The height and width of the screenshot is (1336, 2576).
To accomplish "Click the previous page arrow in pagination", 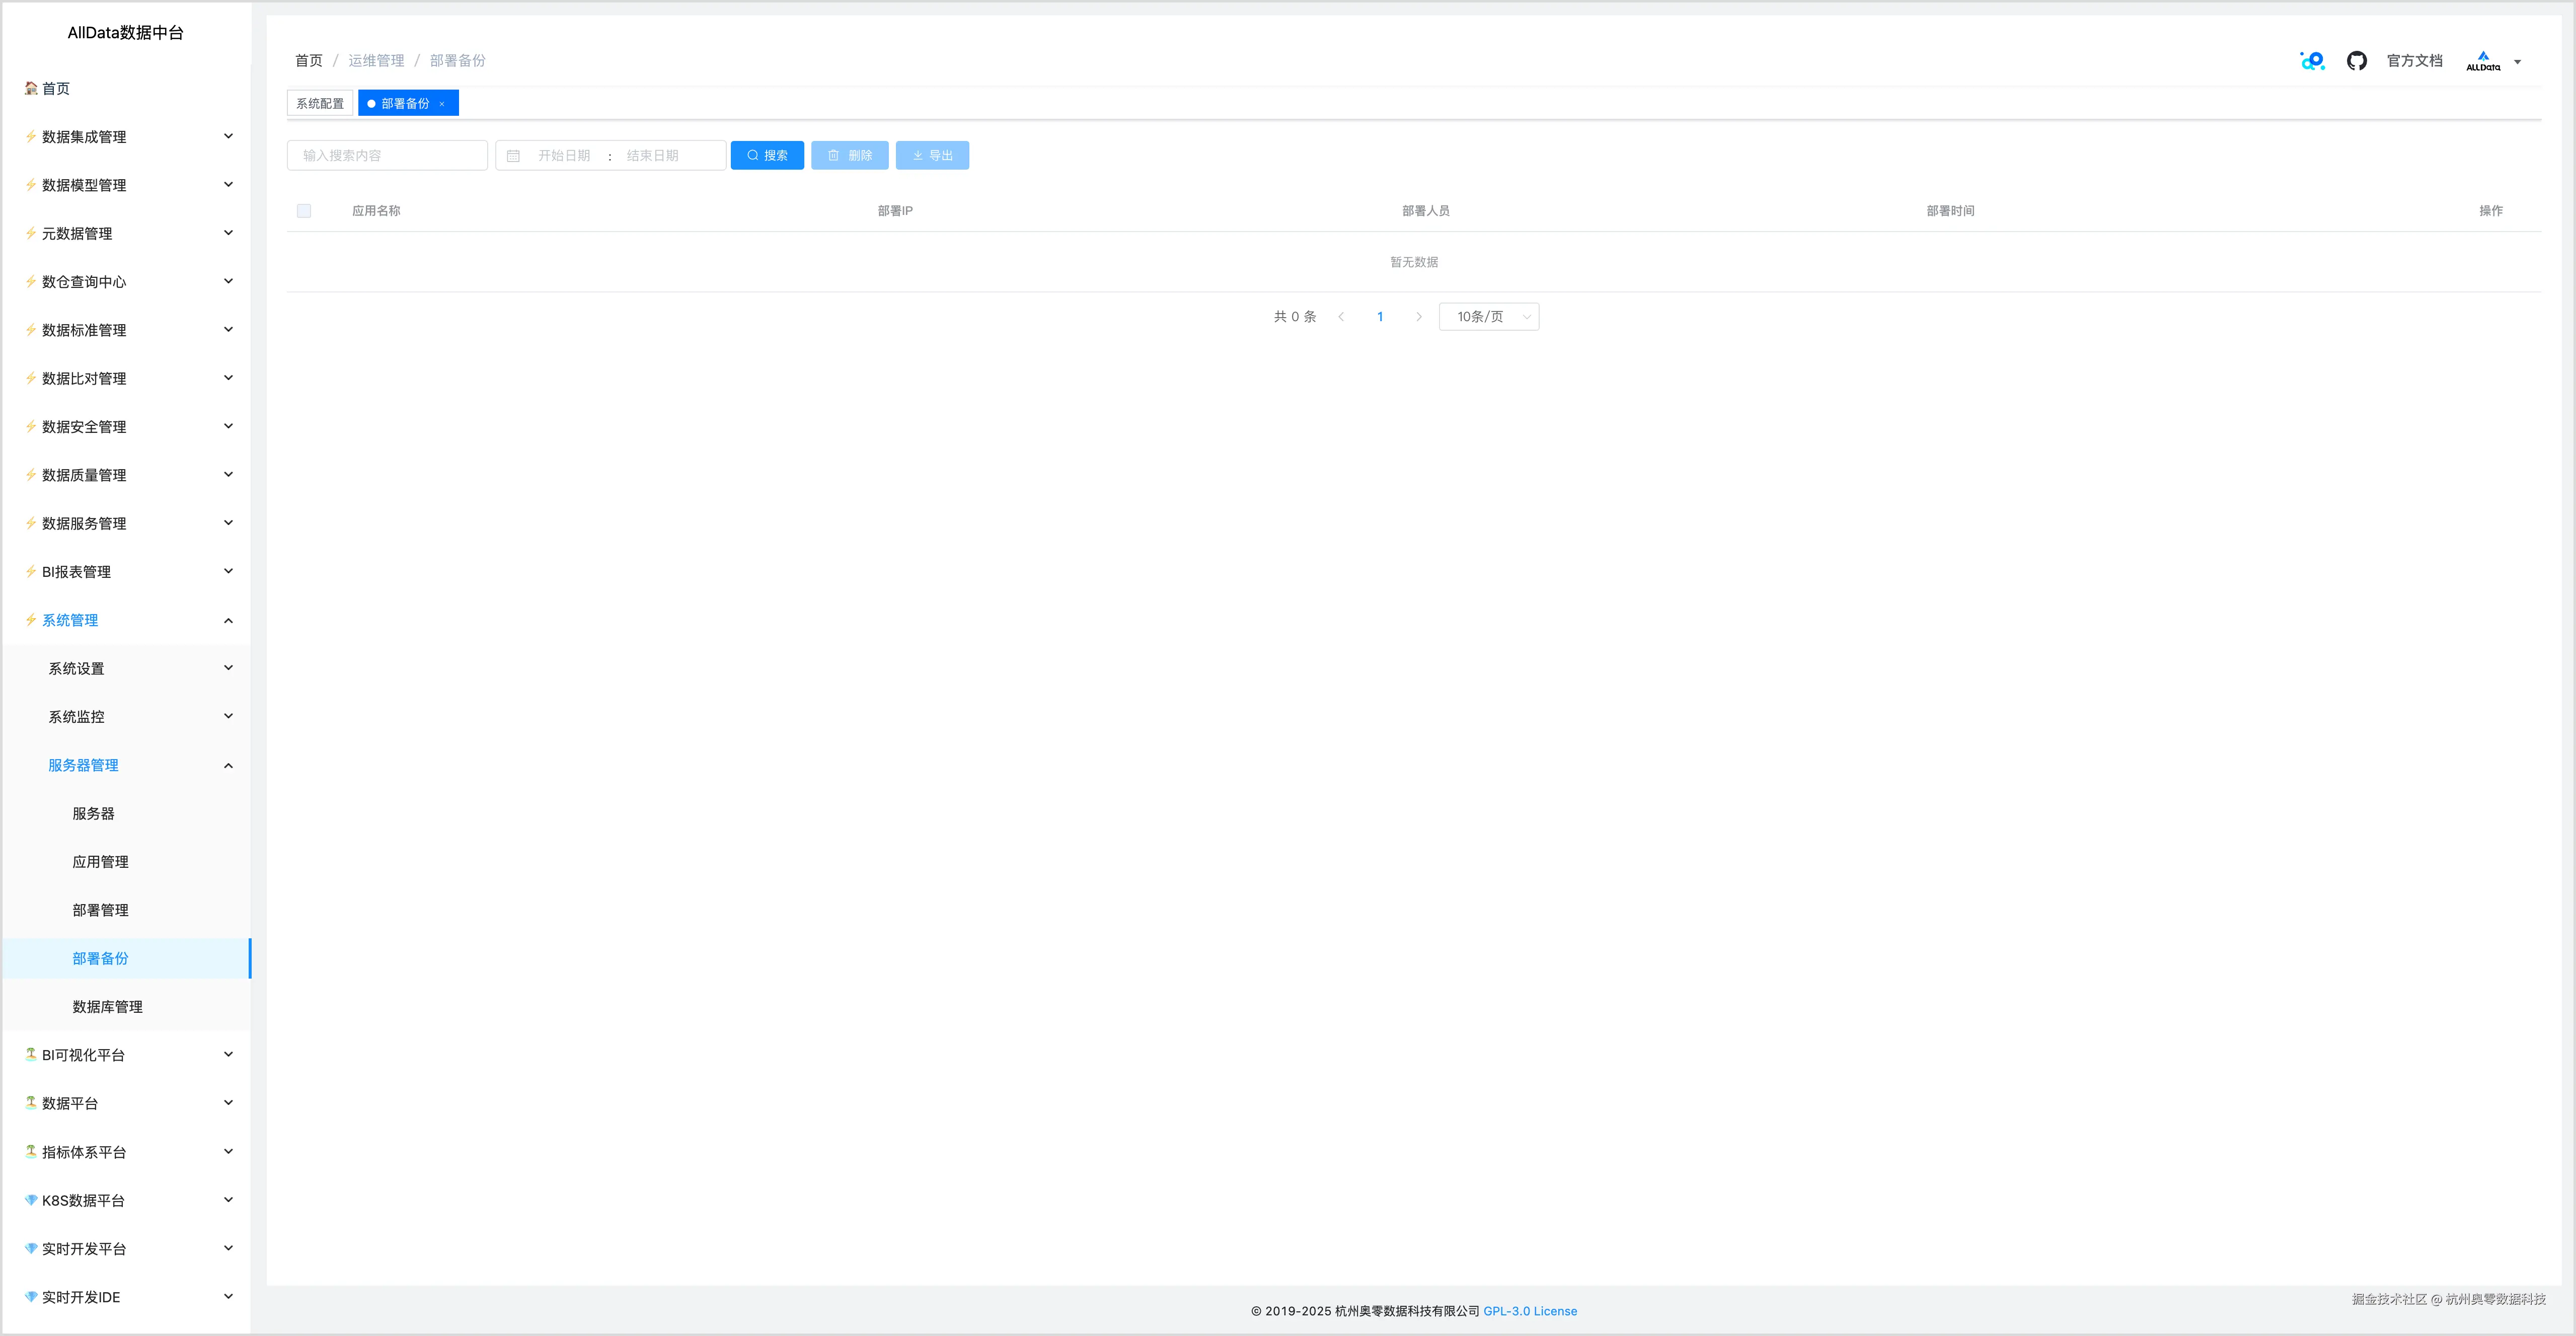I will 1341,317.
